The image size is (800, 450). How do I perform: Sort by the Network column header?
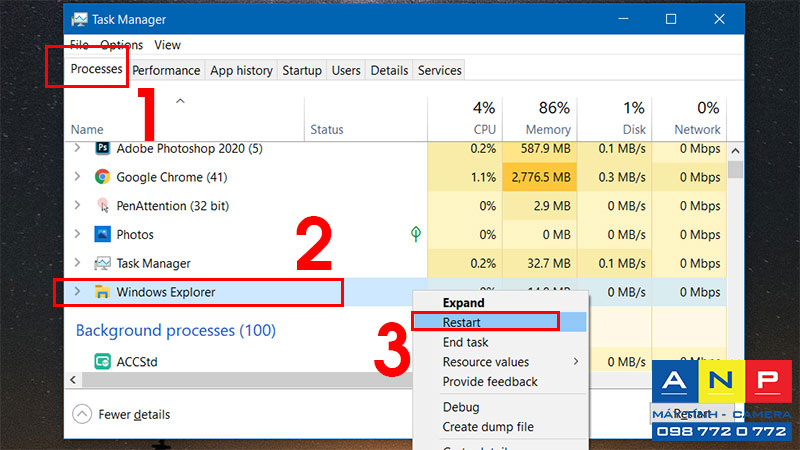(x=697, y=130)
